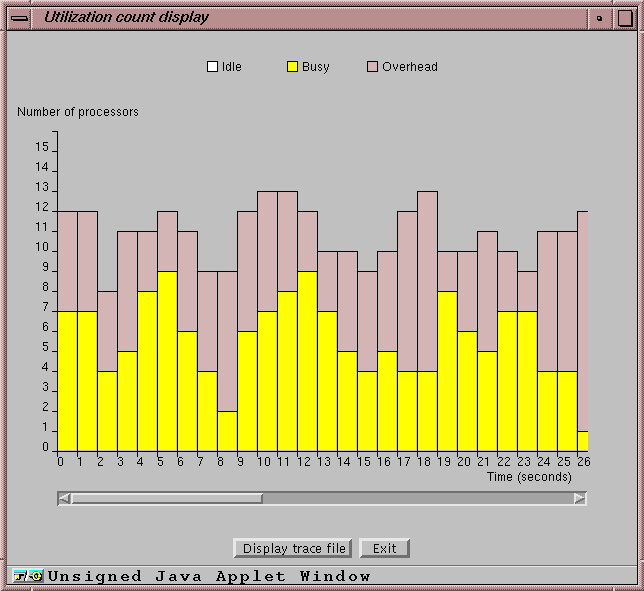Viewport: 644px width, 591px height.
Task: Click the white Idle legend swatch
Action: pos(212,67)
